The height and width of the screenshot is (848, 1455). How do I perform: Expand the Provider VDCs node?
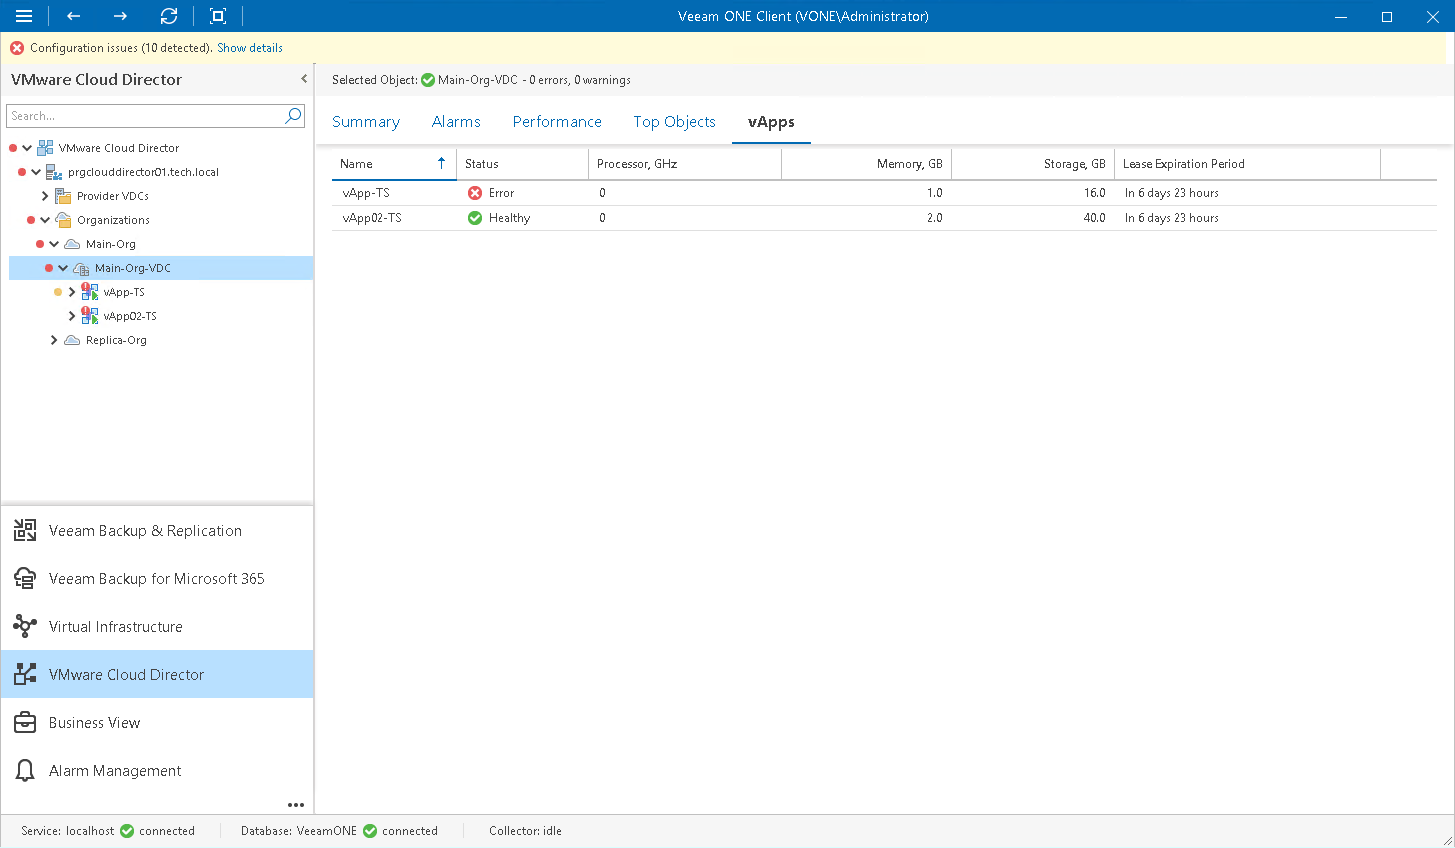coord(45,196)
